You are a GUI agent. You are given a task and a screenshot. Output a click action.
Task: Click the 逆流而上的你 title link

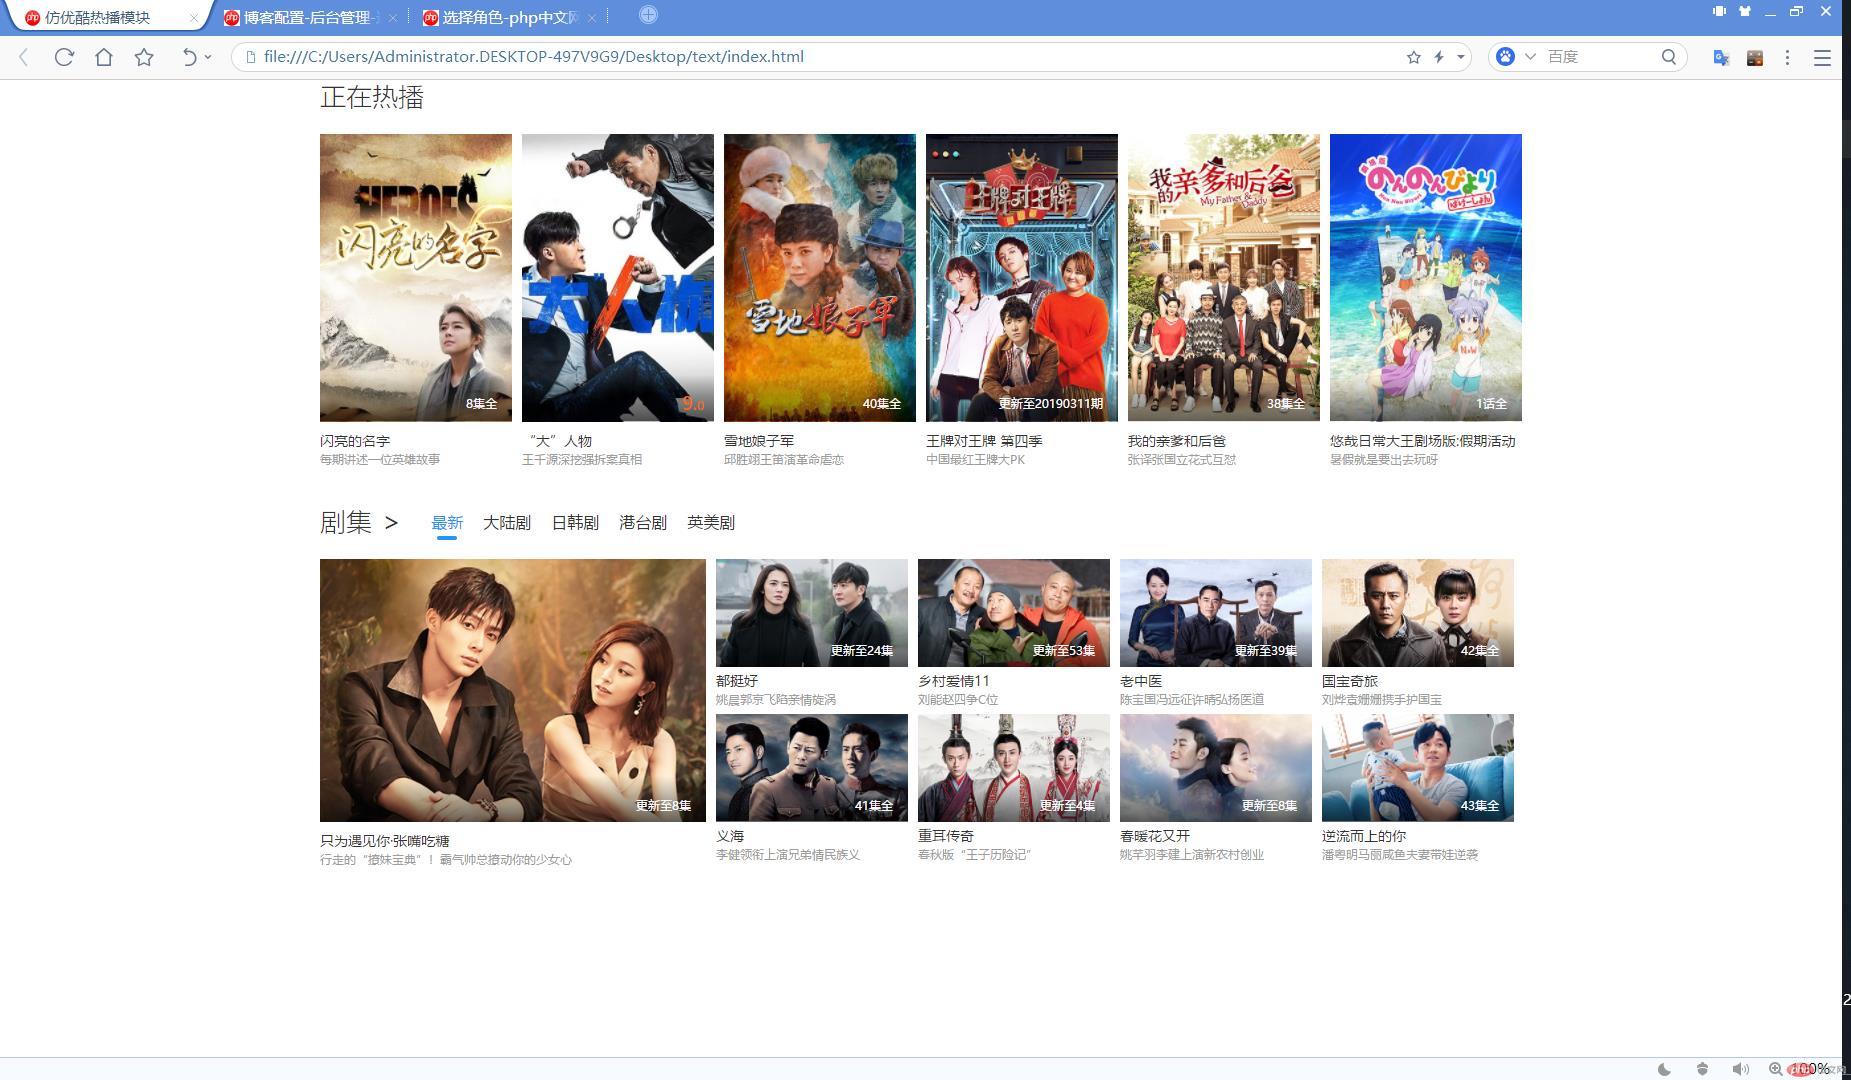click(x=1364, y=836)
